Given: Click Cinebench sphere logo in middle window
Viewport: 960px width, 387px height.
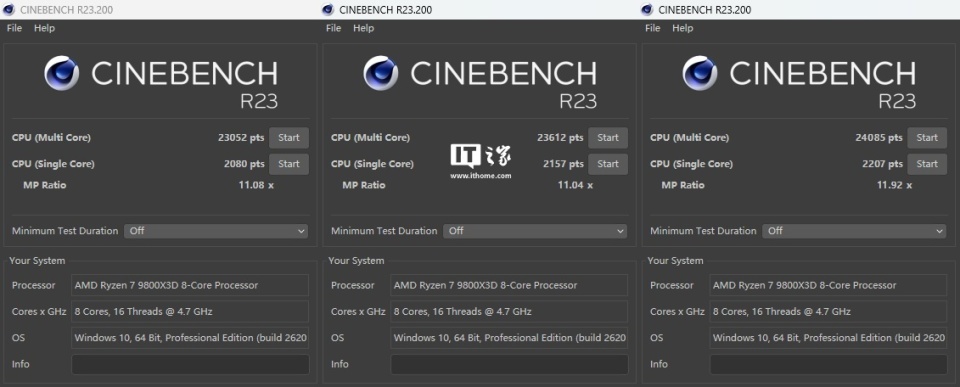Looking at the screenshot, I should [380, 73].
